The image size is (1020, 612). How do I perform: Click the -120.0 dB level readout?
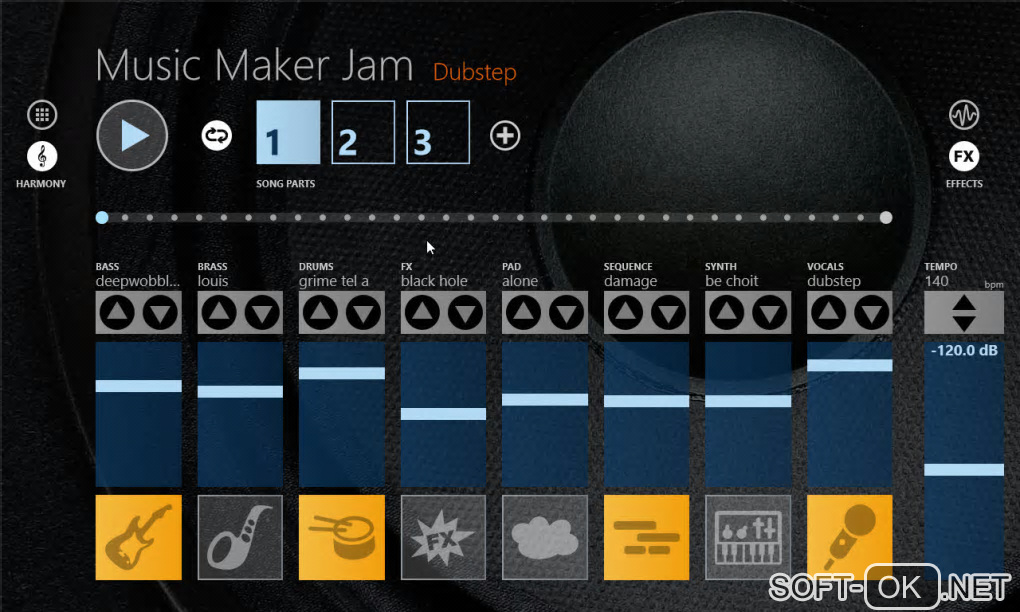tap(964, 351)
